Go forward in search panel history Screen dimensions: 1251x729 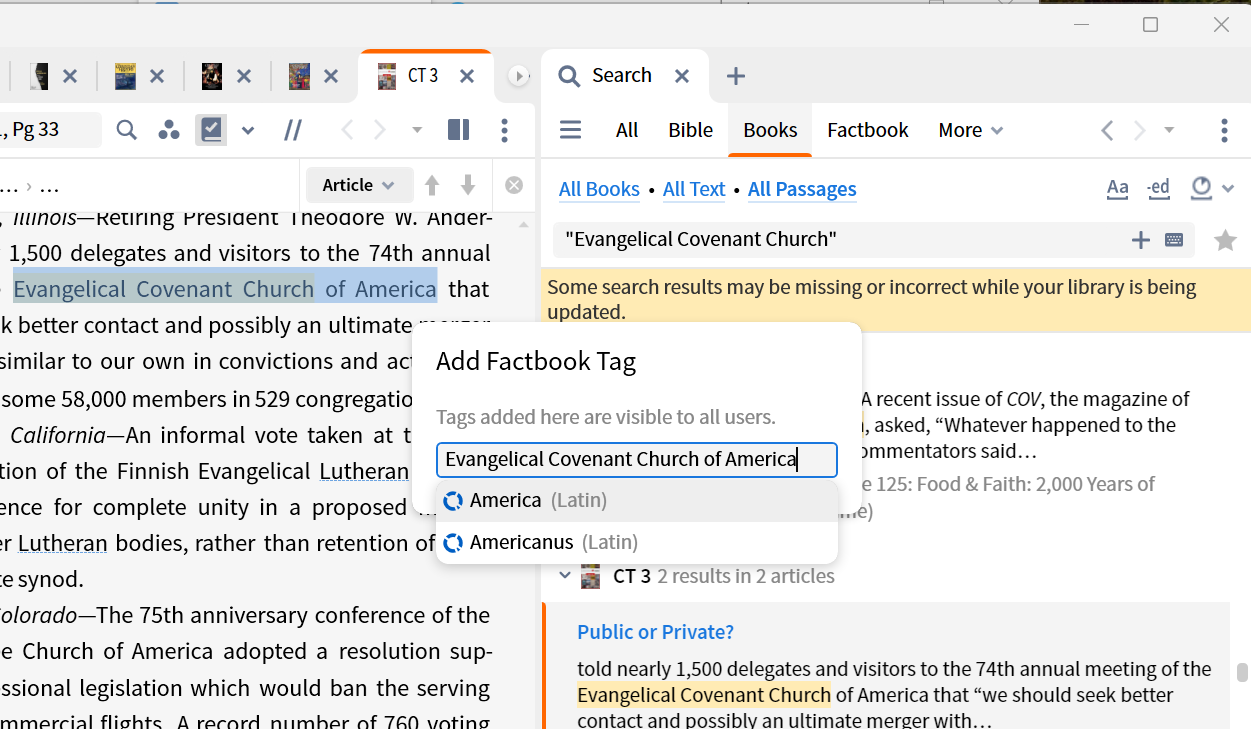point(1139,130)
